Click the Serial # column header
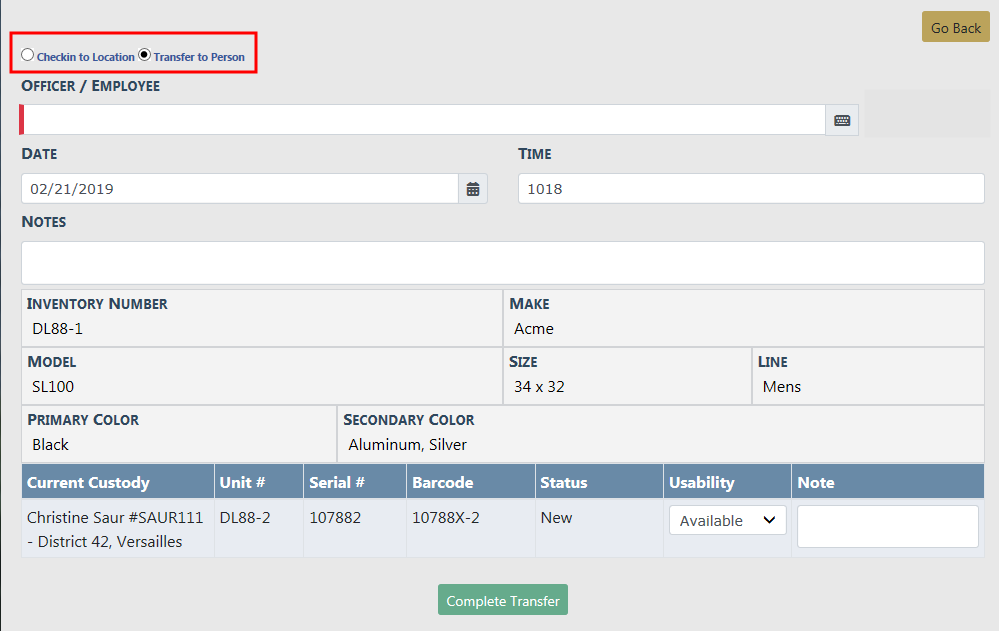The image size is (999, 631). (337, 482)
